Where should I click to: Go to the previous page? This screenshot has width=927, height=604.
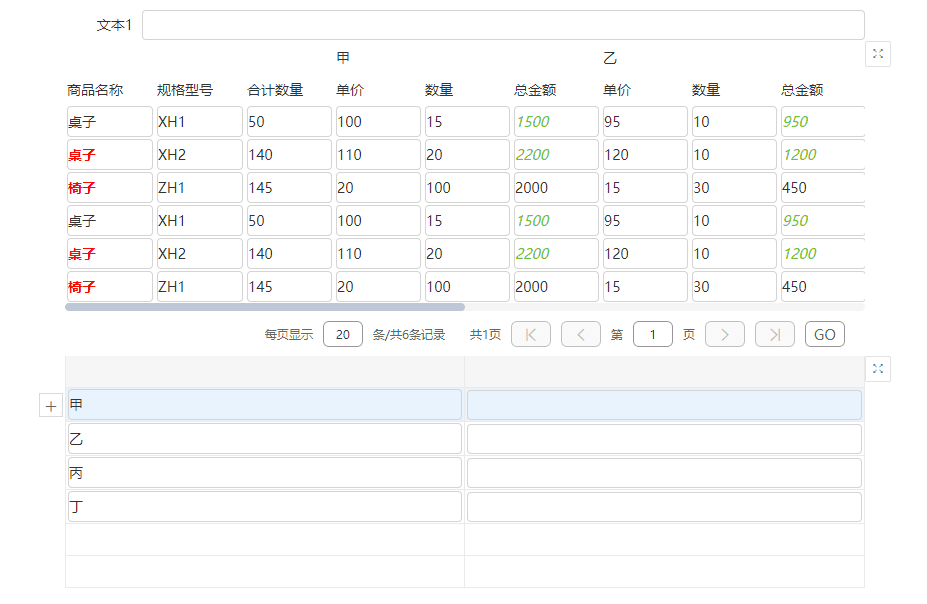581,335
